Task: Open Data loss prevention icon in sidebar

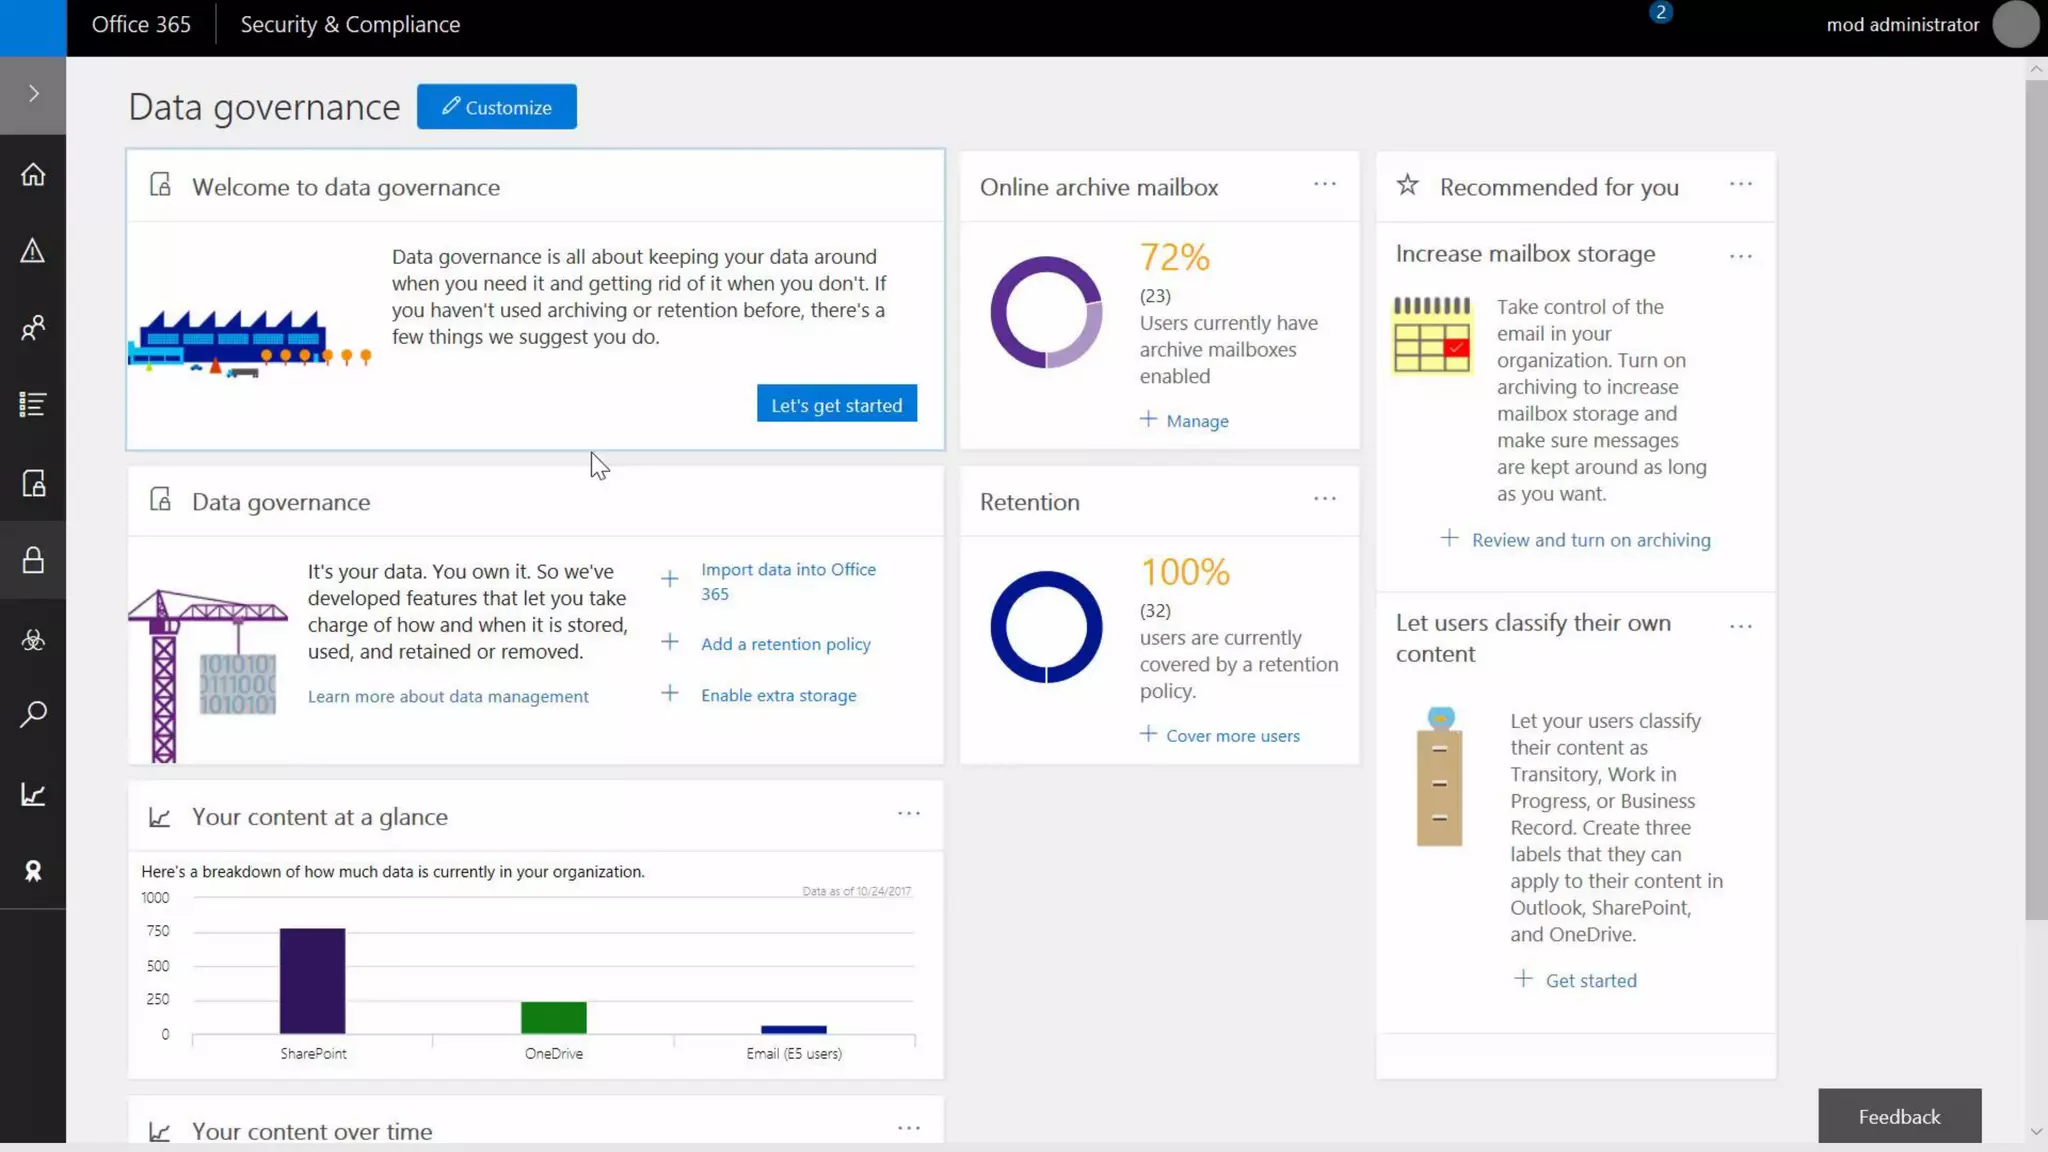Action: tap(33, 484)
